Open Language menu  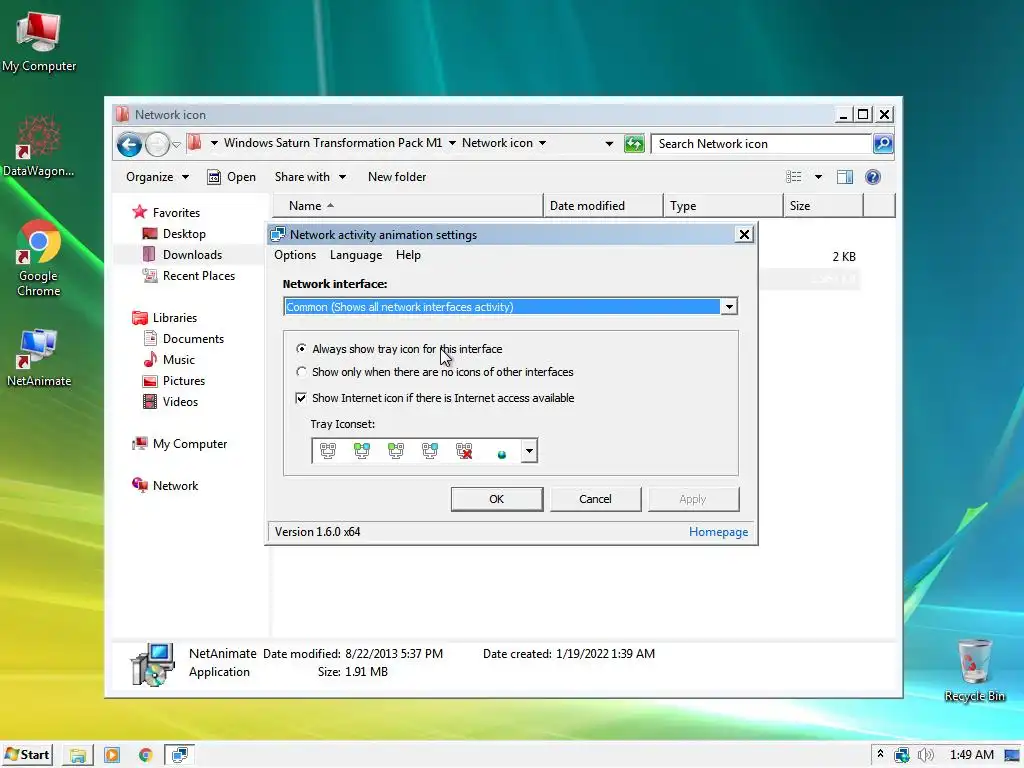356,255
